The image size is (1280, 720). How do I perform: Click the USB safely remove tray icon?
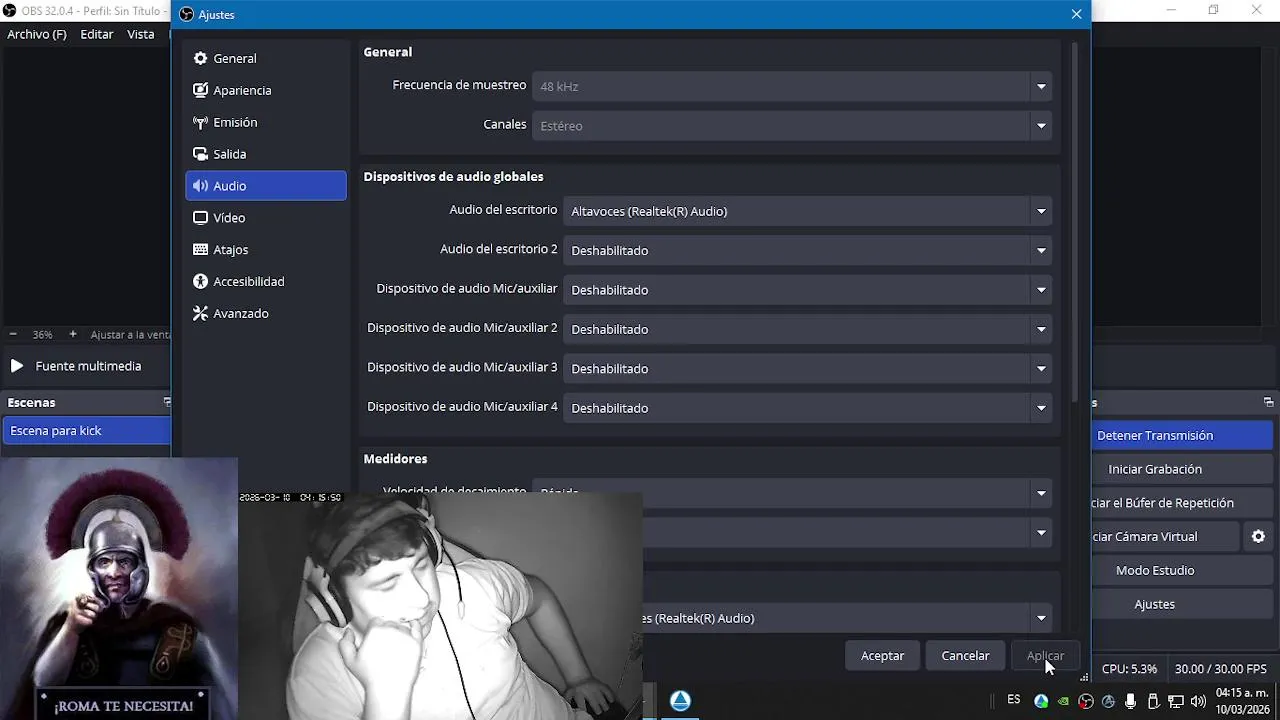pyautogui.click(x=1153, y=702)
